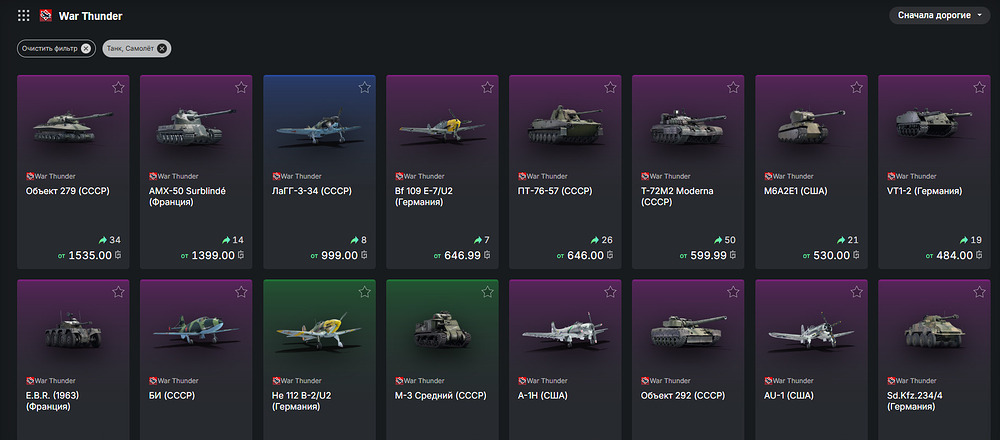
Task: Click the share arrow icon on ПТ-76-57
Action: point(594,240)
